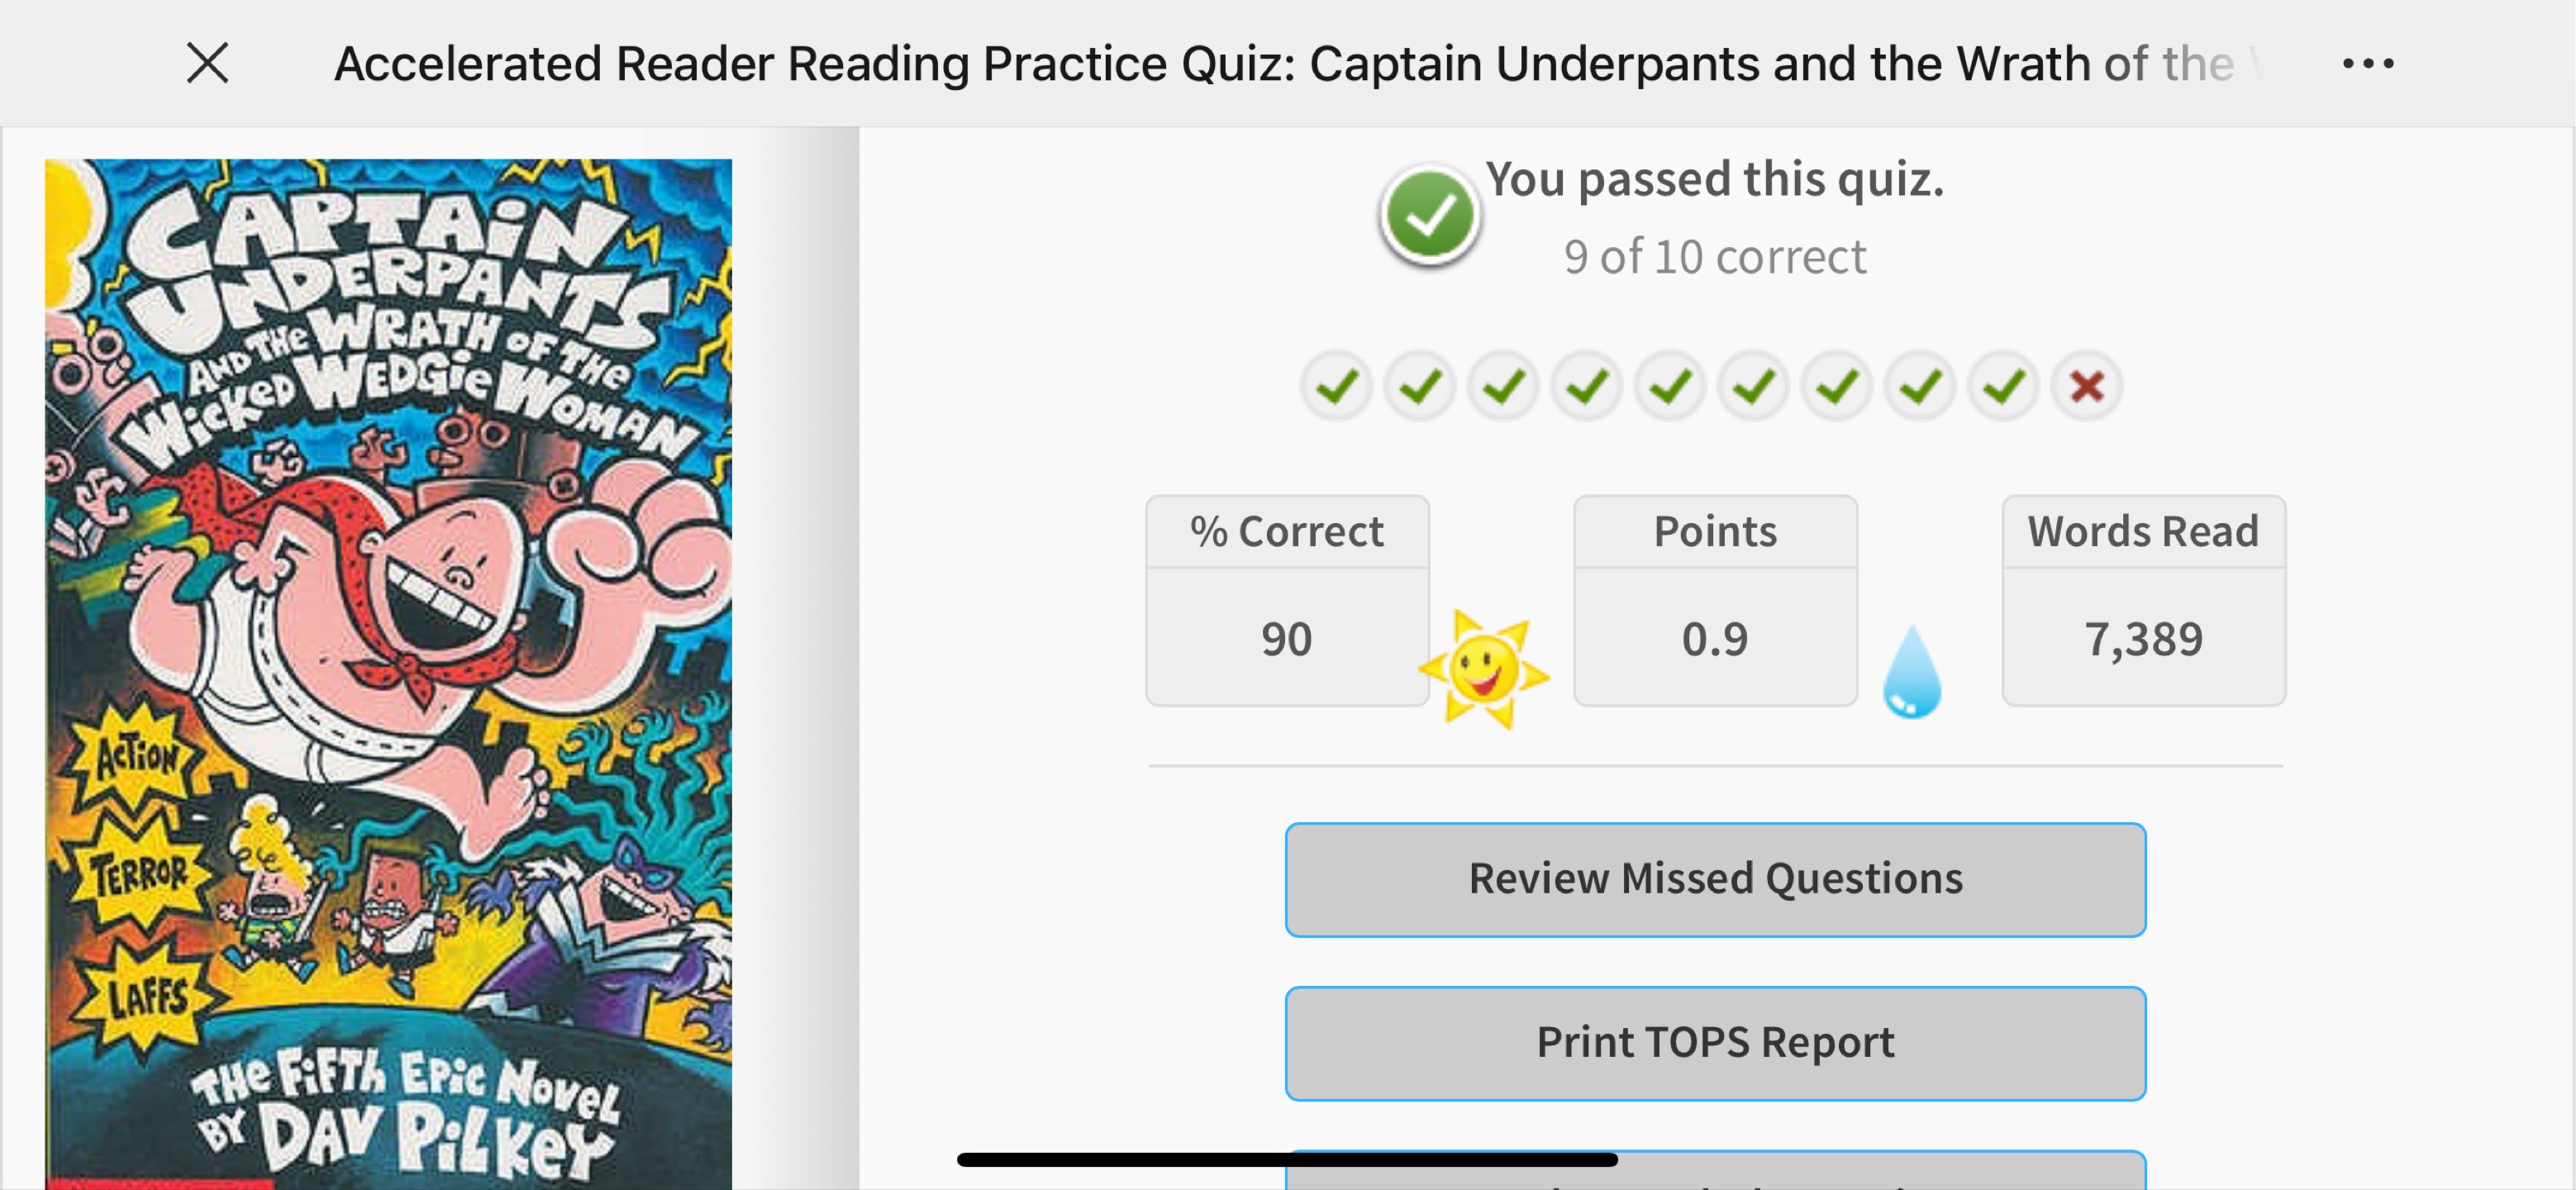Tap the Points value box
Image resolution: width=2576 pixels, height=1190 pixels.
point(1715,600)
